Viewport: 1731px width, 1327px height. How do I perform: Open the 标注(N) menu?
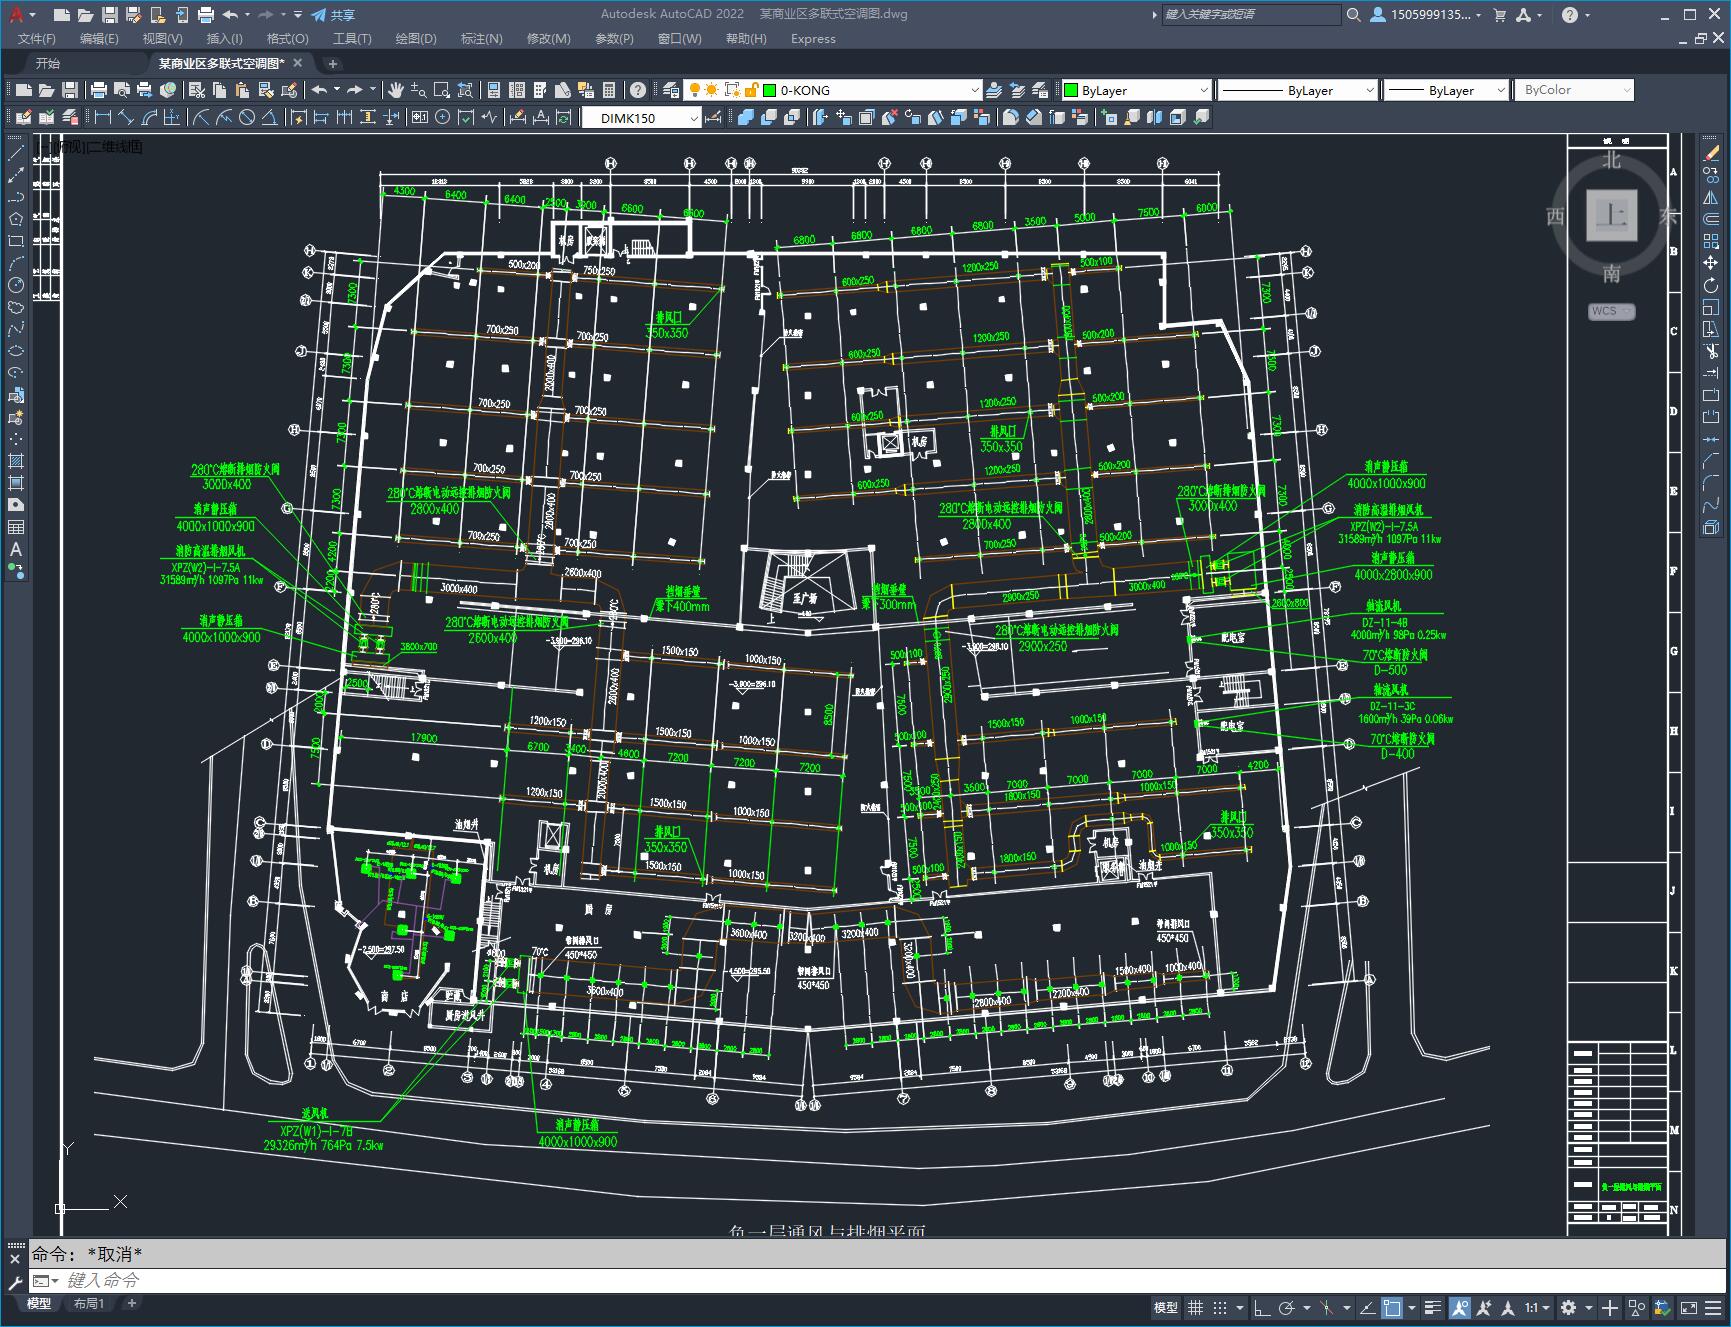point(481,38)
